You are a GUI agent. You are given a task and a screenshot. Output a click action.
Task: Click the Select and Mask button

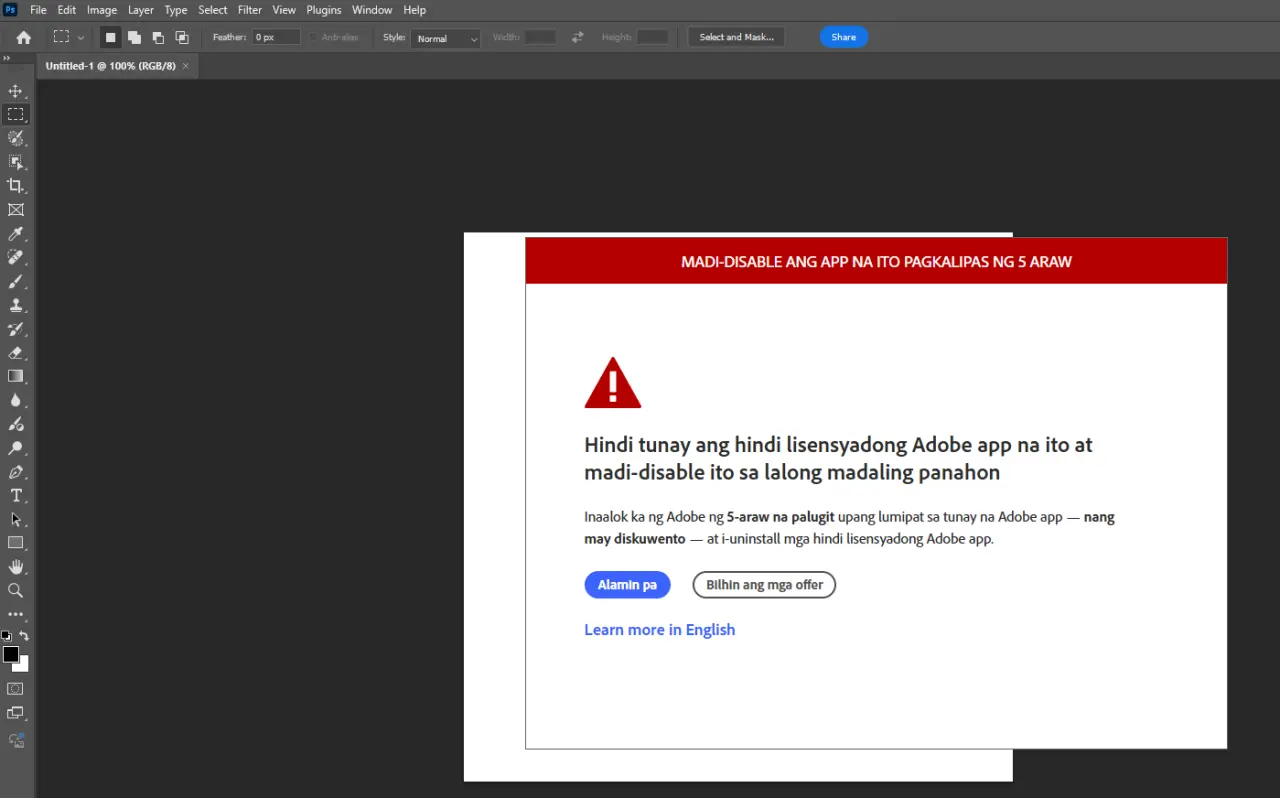pyautogui.click(x=737, y=37)
